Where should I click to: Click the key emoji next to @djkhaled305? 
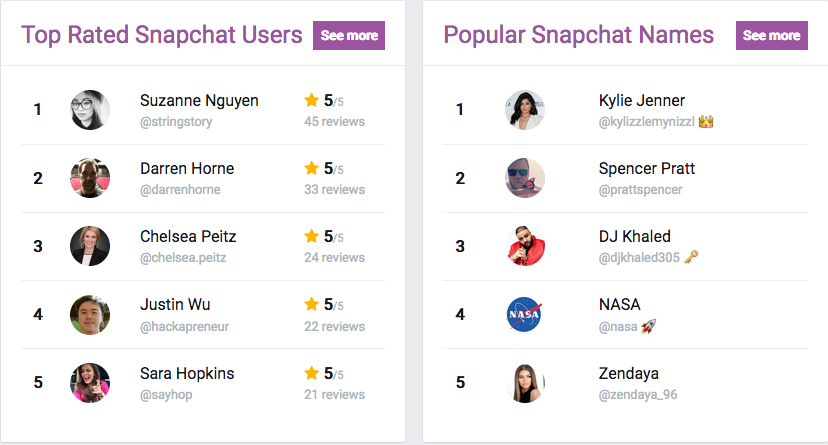691,257
